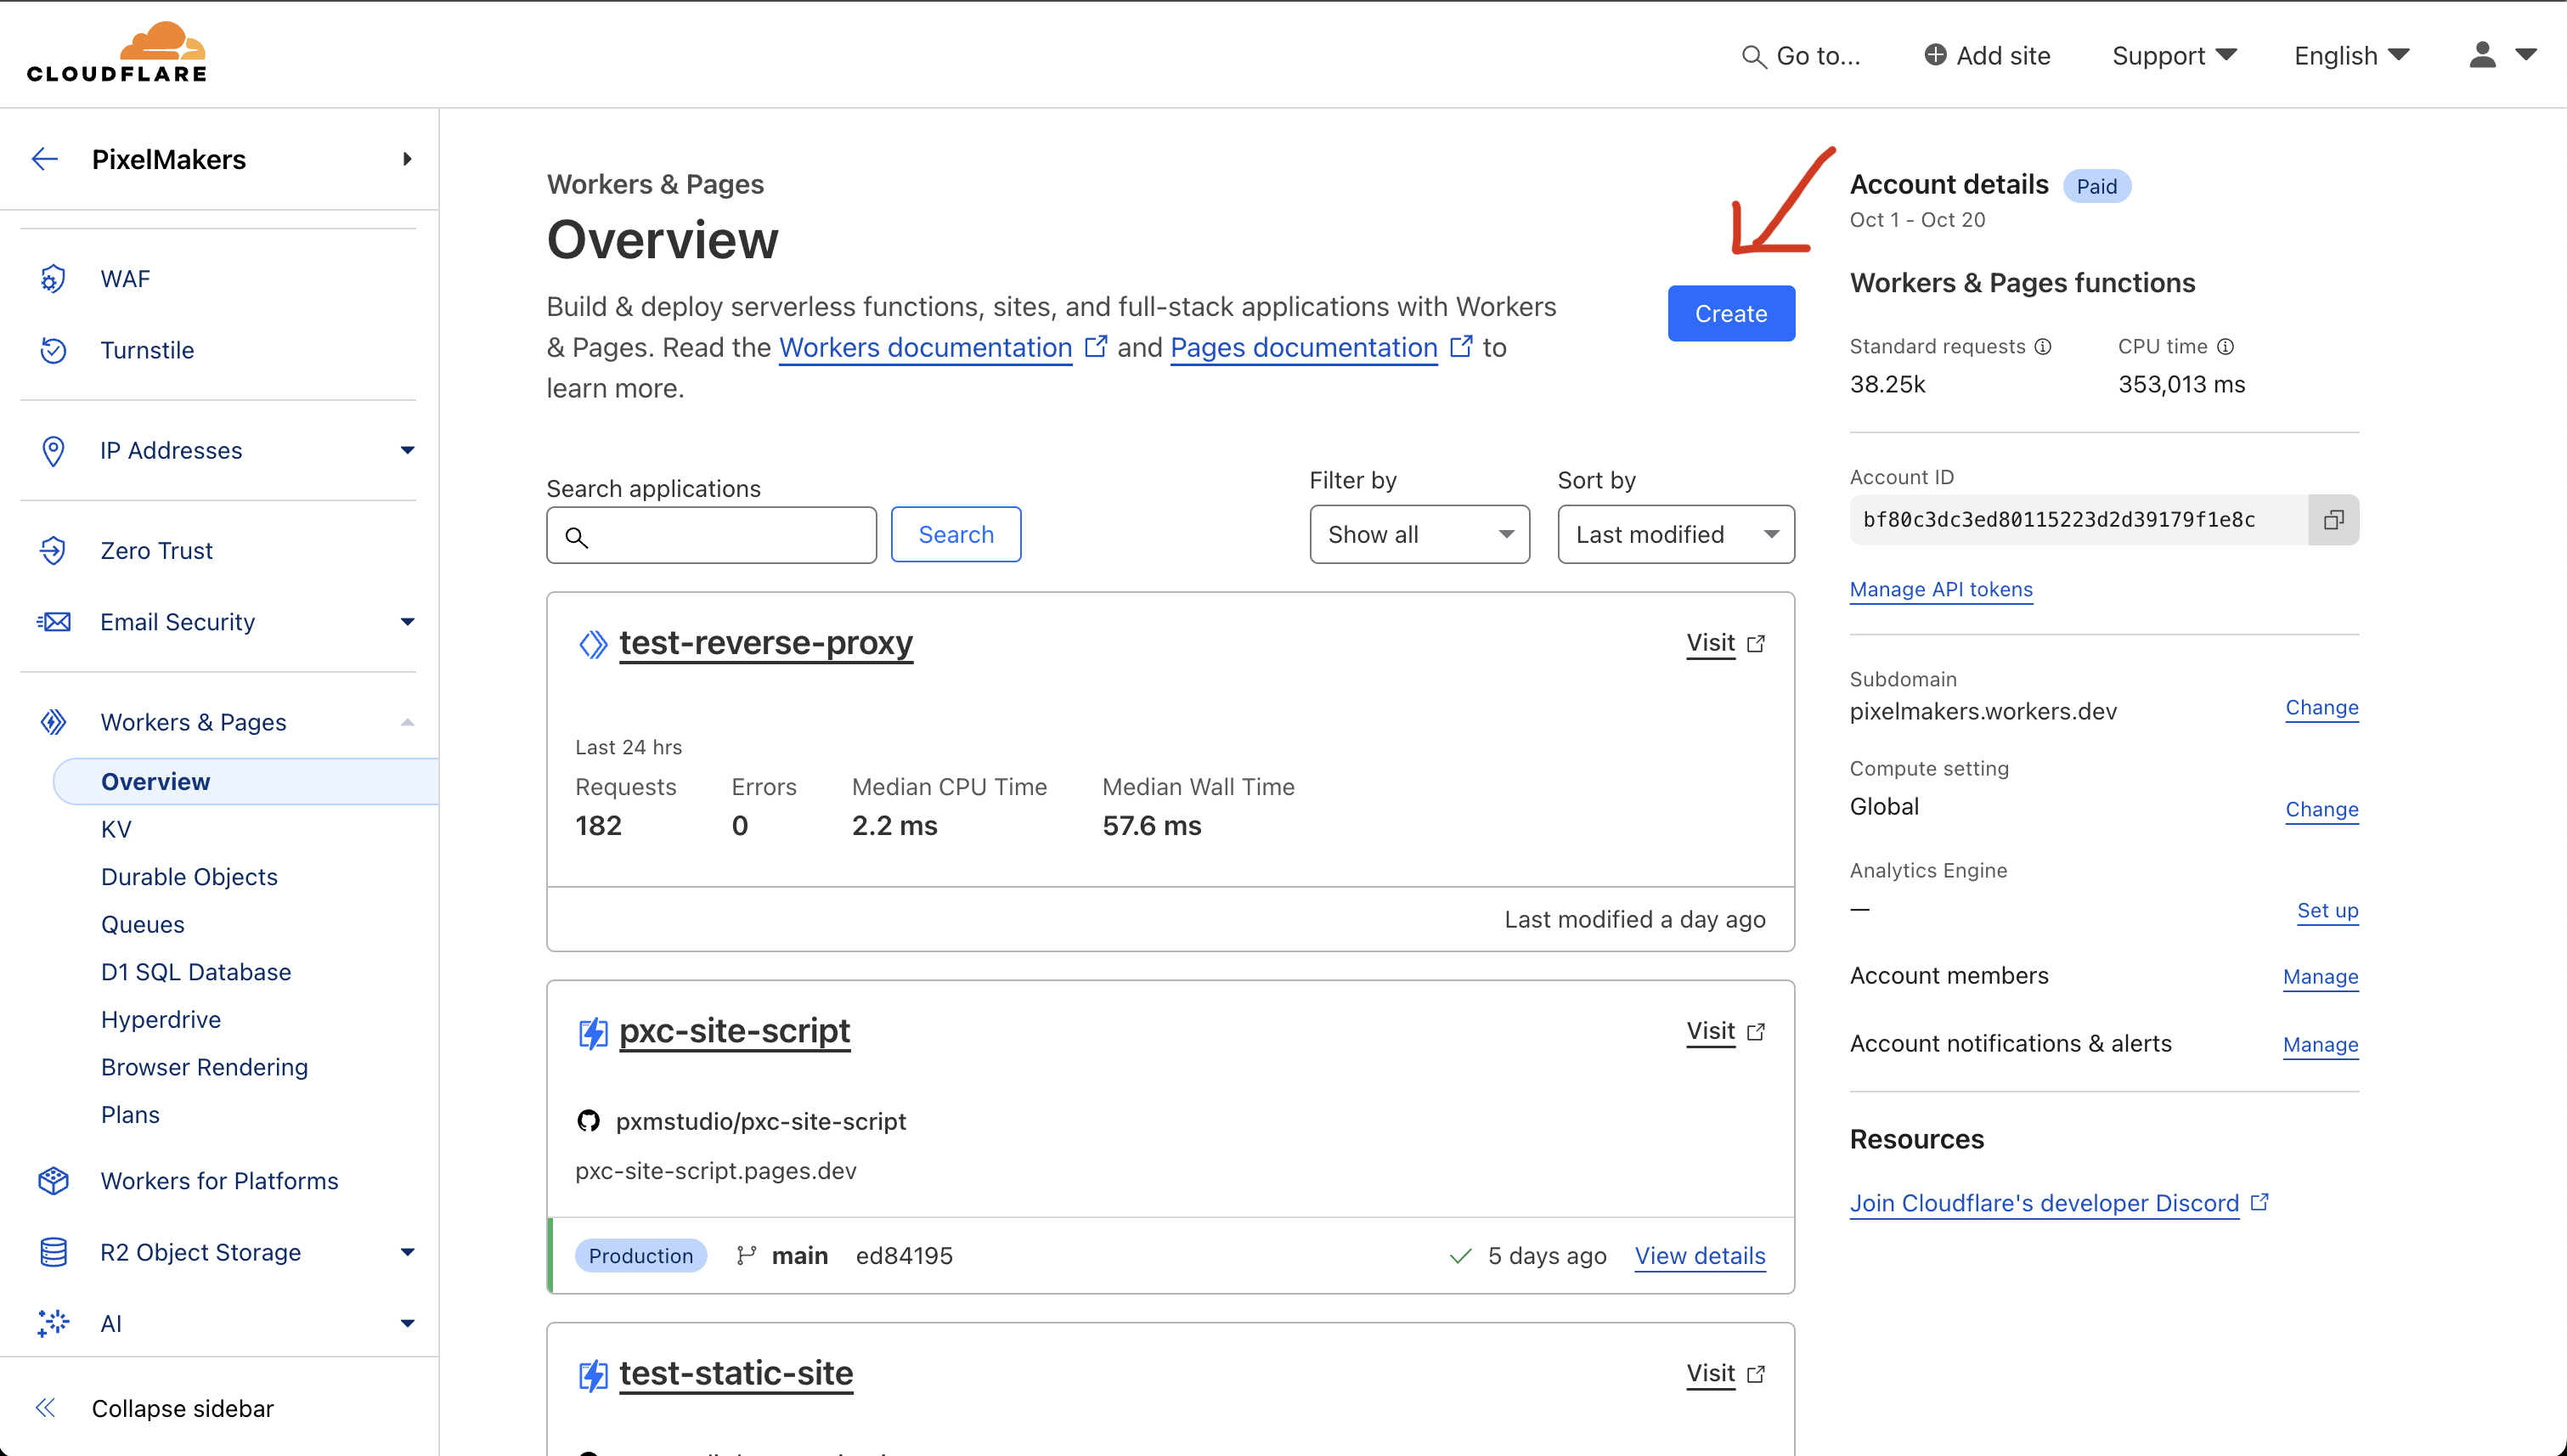2567x1456 pixels.
Task: Open Manage API tokens link
Action: click(x=1941, y=589)
